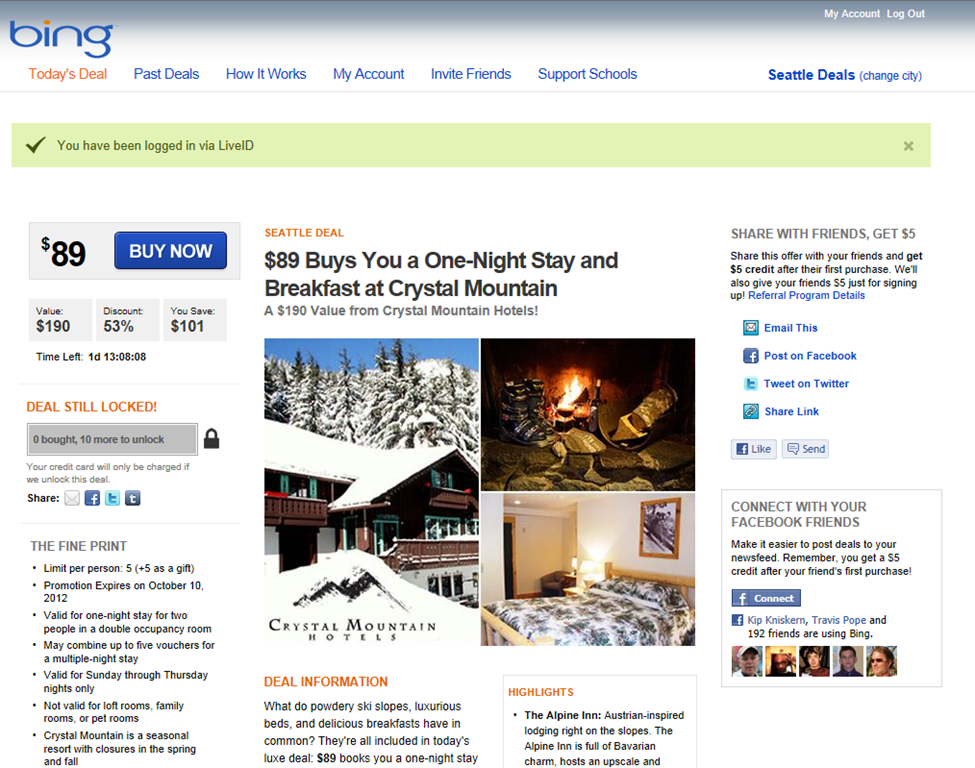Open the Past Deals tab
Viewport: 975px width, 768px height.
click(166, 74)
